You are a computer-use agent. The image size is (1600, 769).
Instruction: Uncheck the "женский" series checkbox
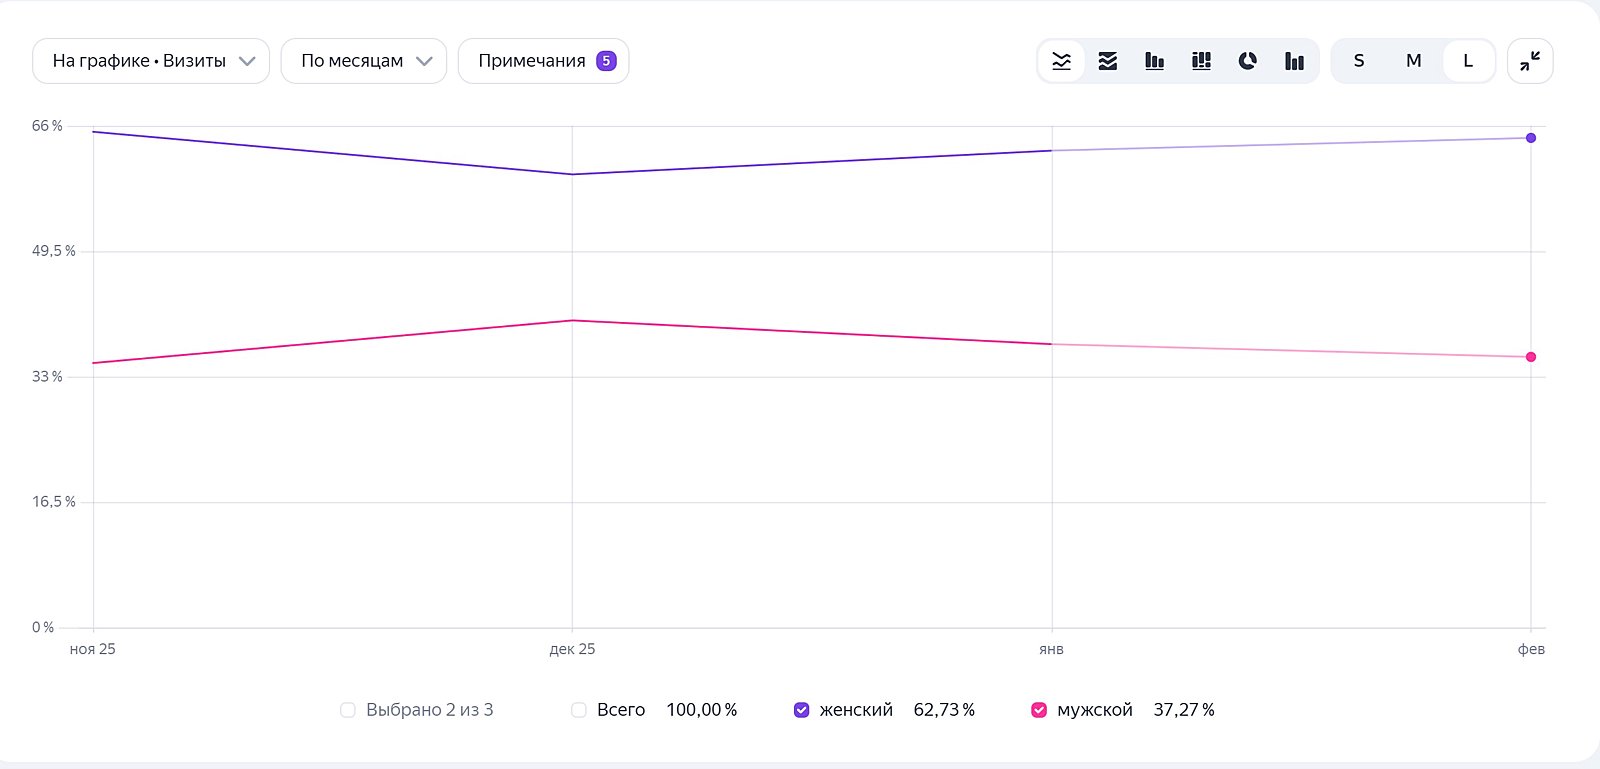tap(801, 710)
